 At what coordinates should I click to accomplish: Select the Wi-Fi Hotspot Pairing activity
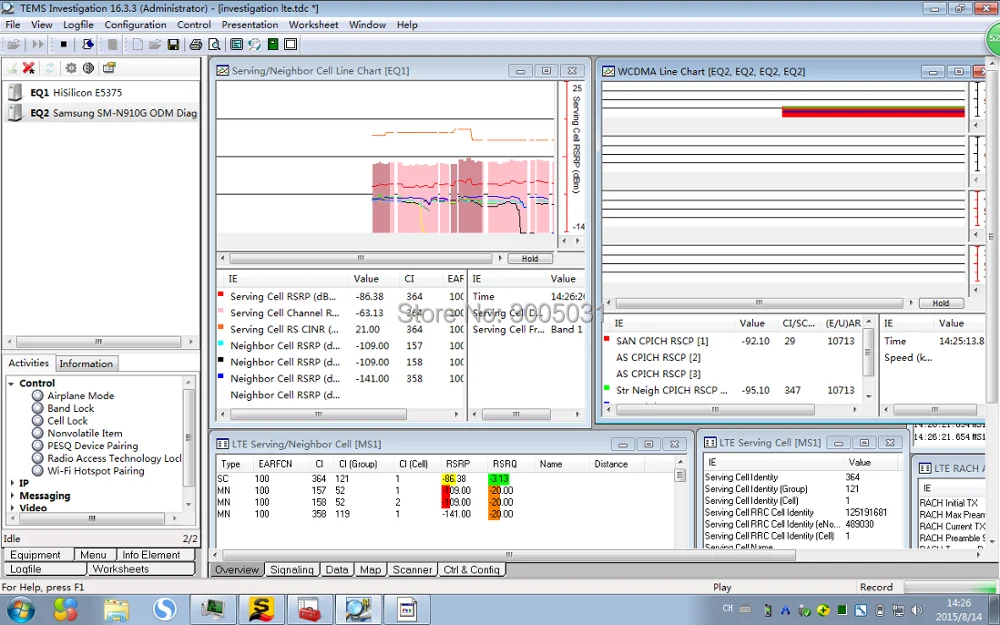click(95, 471)
